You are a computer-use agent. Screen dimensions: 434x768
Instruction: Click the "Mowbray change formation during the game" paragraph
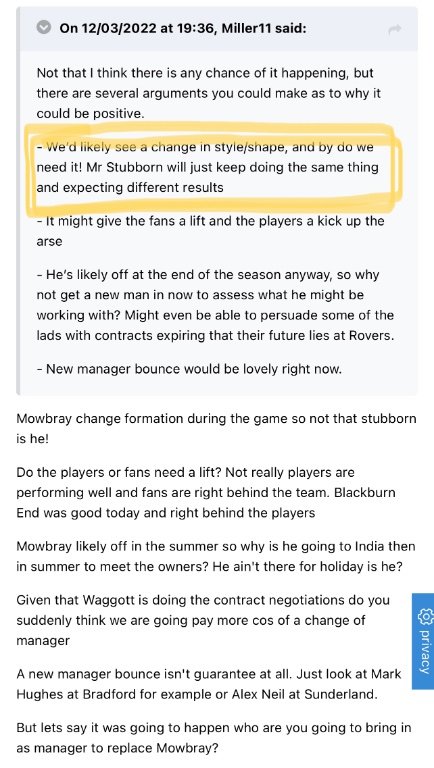coord(216,429)
